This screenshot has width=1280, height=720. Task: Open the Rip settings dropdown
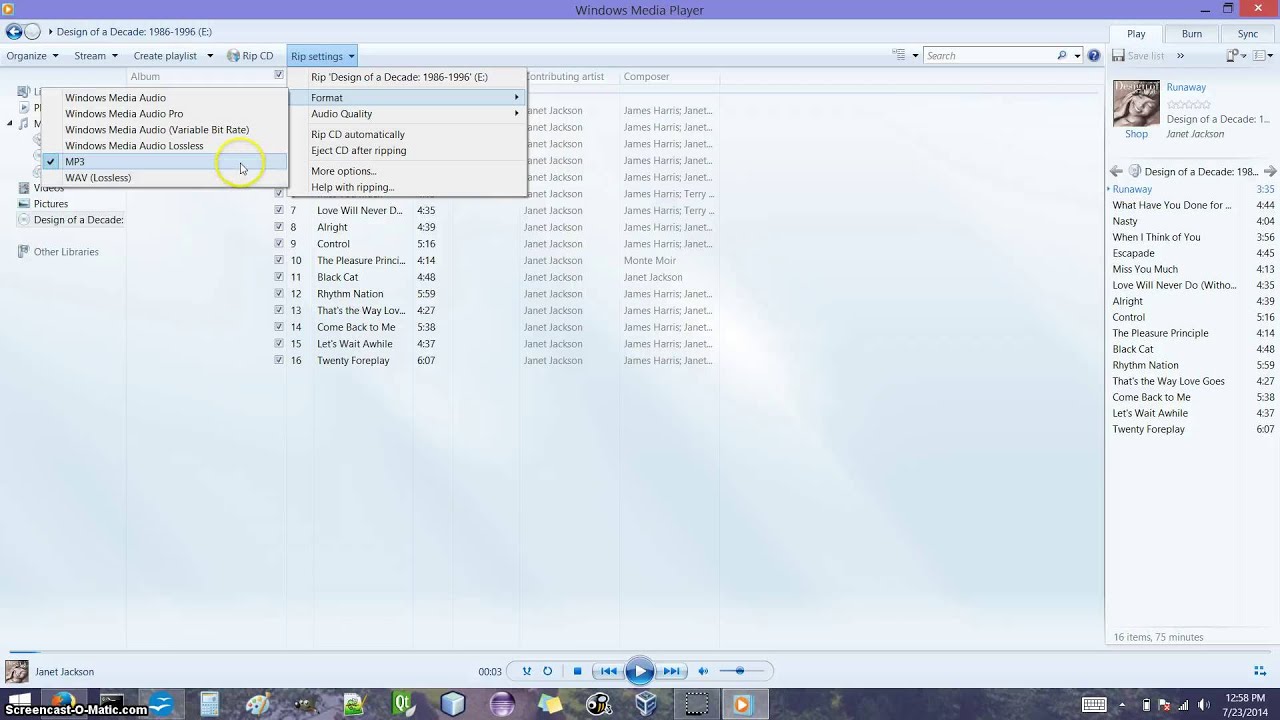pos(323,56)
